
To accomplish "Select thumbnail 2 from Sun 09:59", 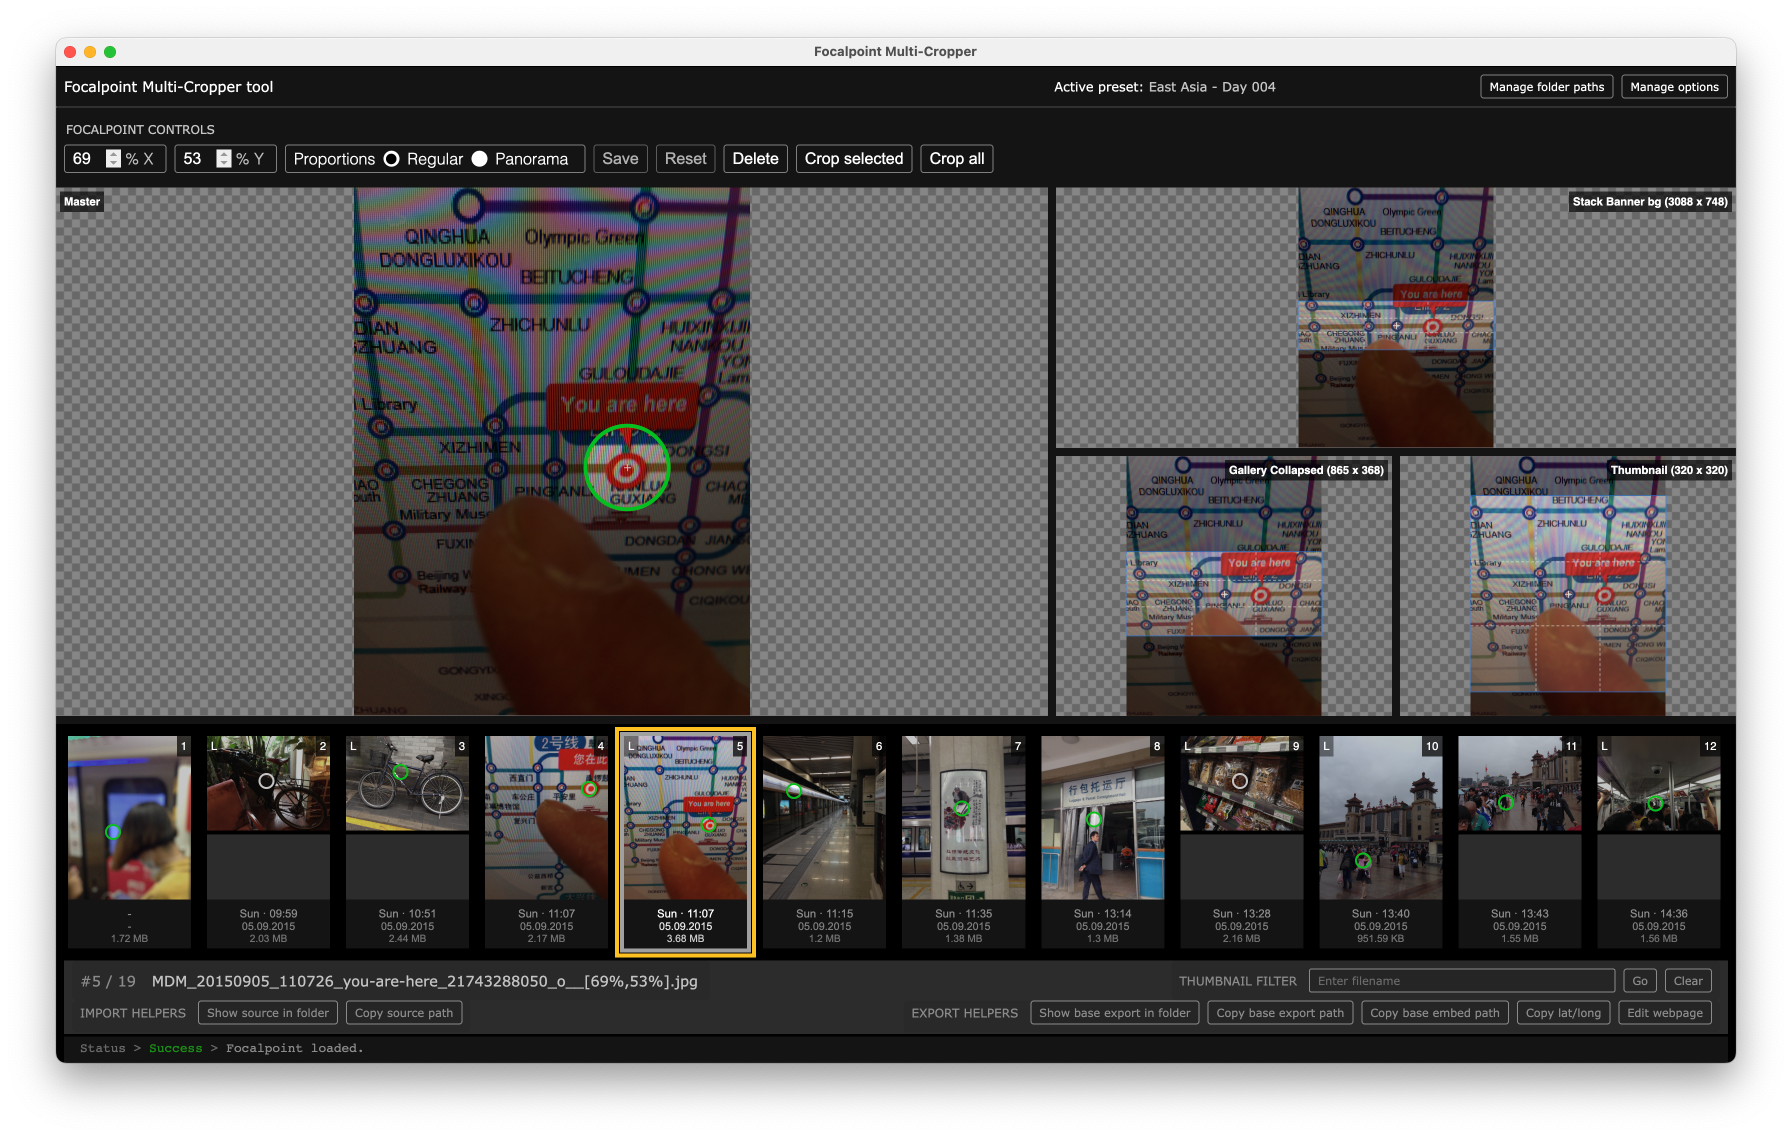I will [268, 842].
